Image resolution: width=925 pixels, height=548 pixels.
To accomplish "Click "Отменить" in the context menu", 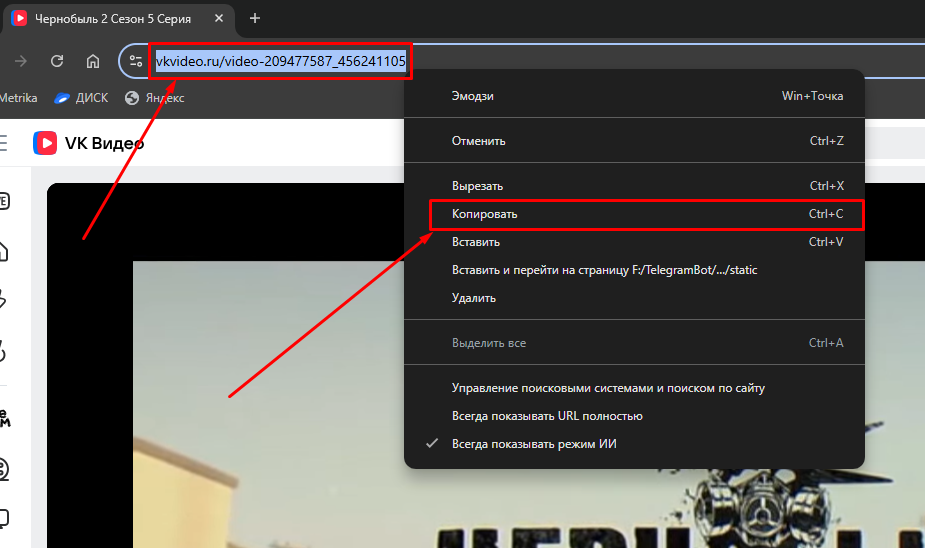I will tap(478, 141).
